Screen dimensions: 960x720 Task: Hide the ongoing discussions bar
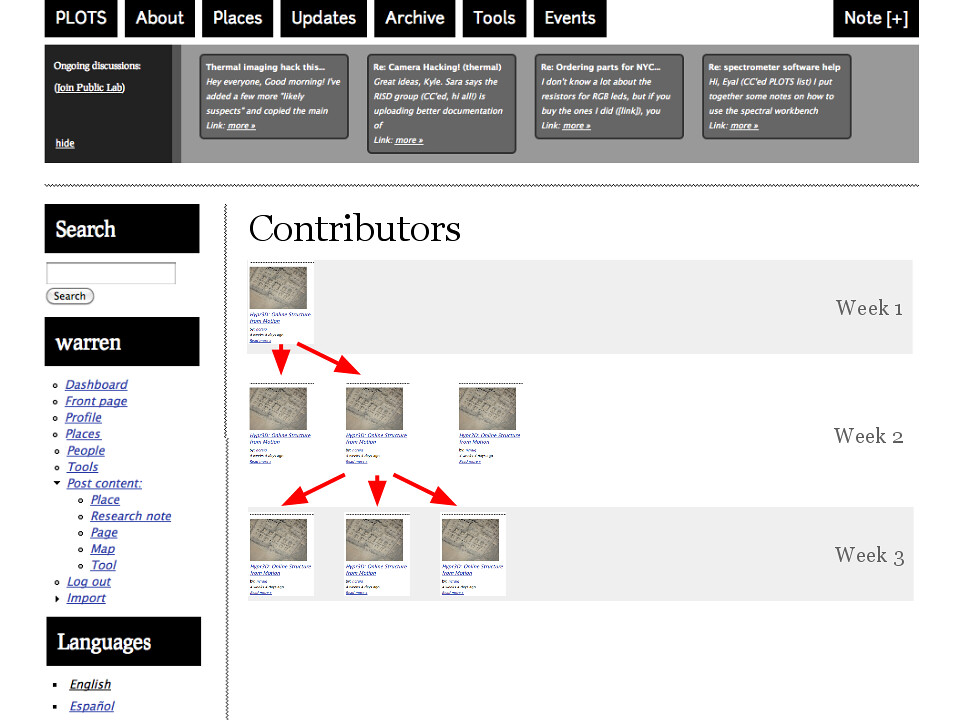[x=65, y=143]
